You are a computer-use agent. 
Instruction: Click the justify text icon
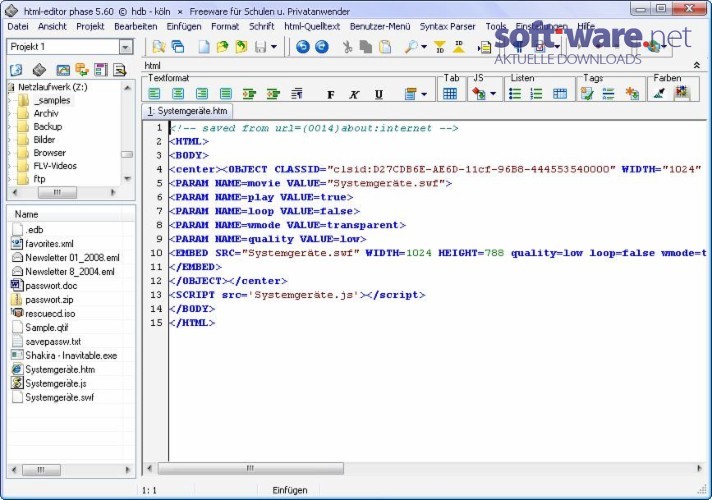[x=226, y=94]
